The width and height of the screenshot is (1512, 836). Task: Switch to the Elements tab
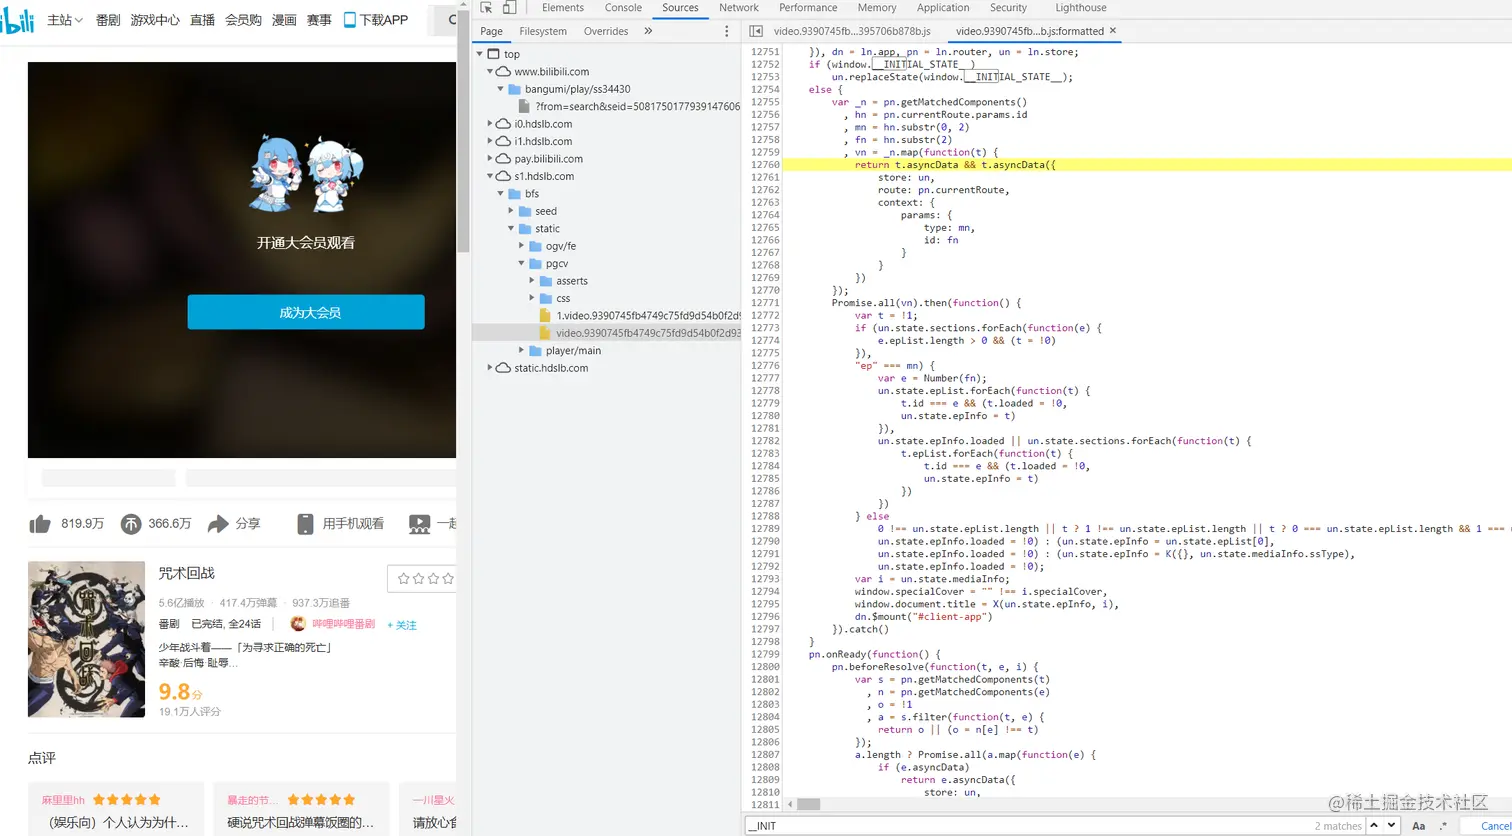point(563,8)
